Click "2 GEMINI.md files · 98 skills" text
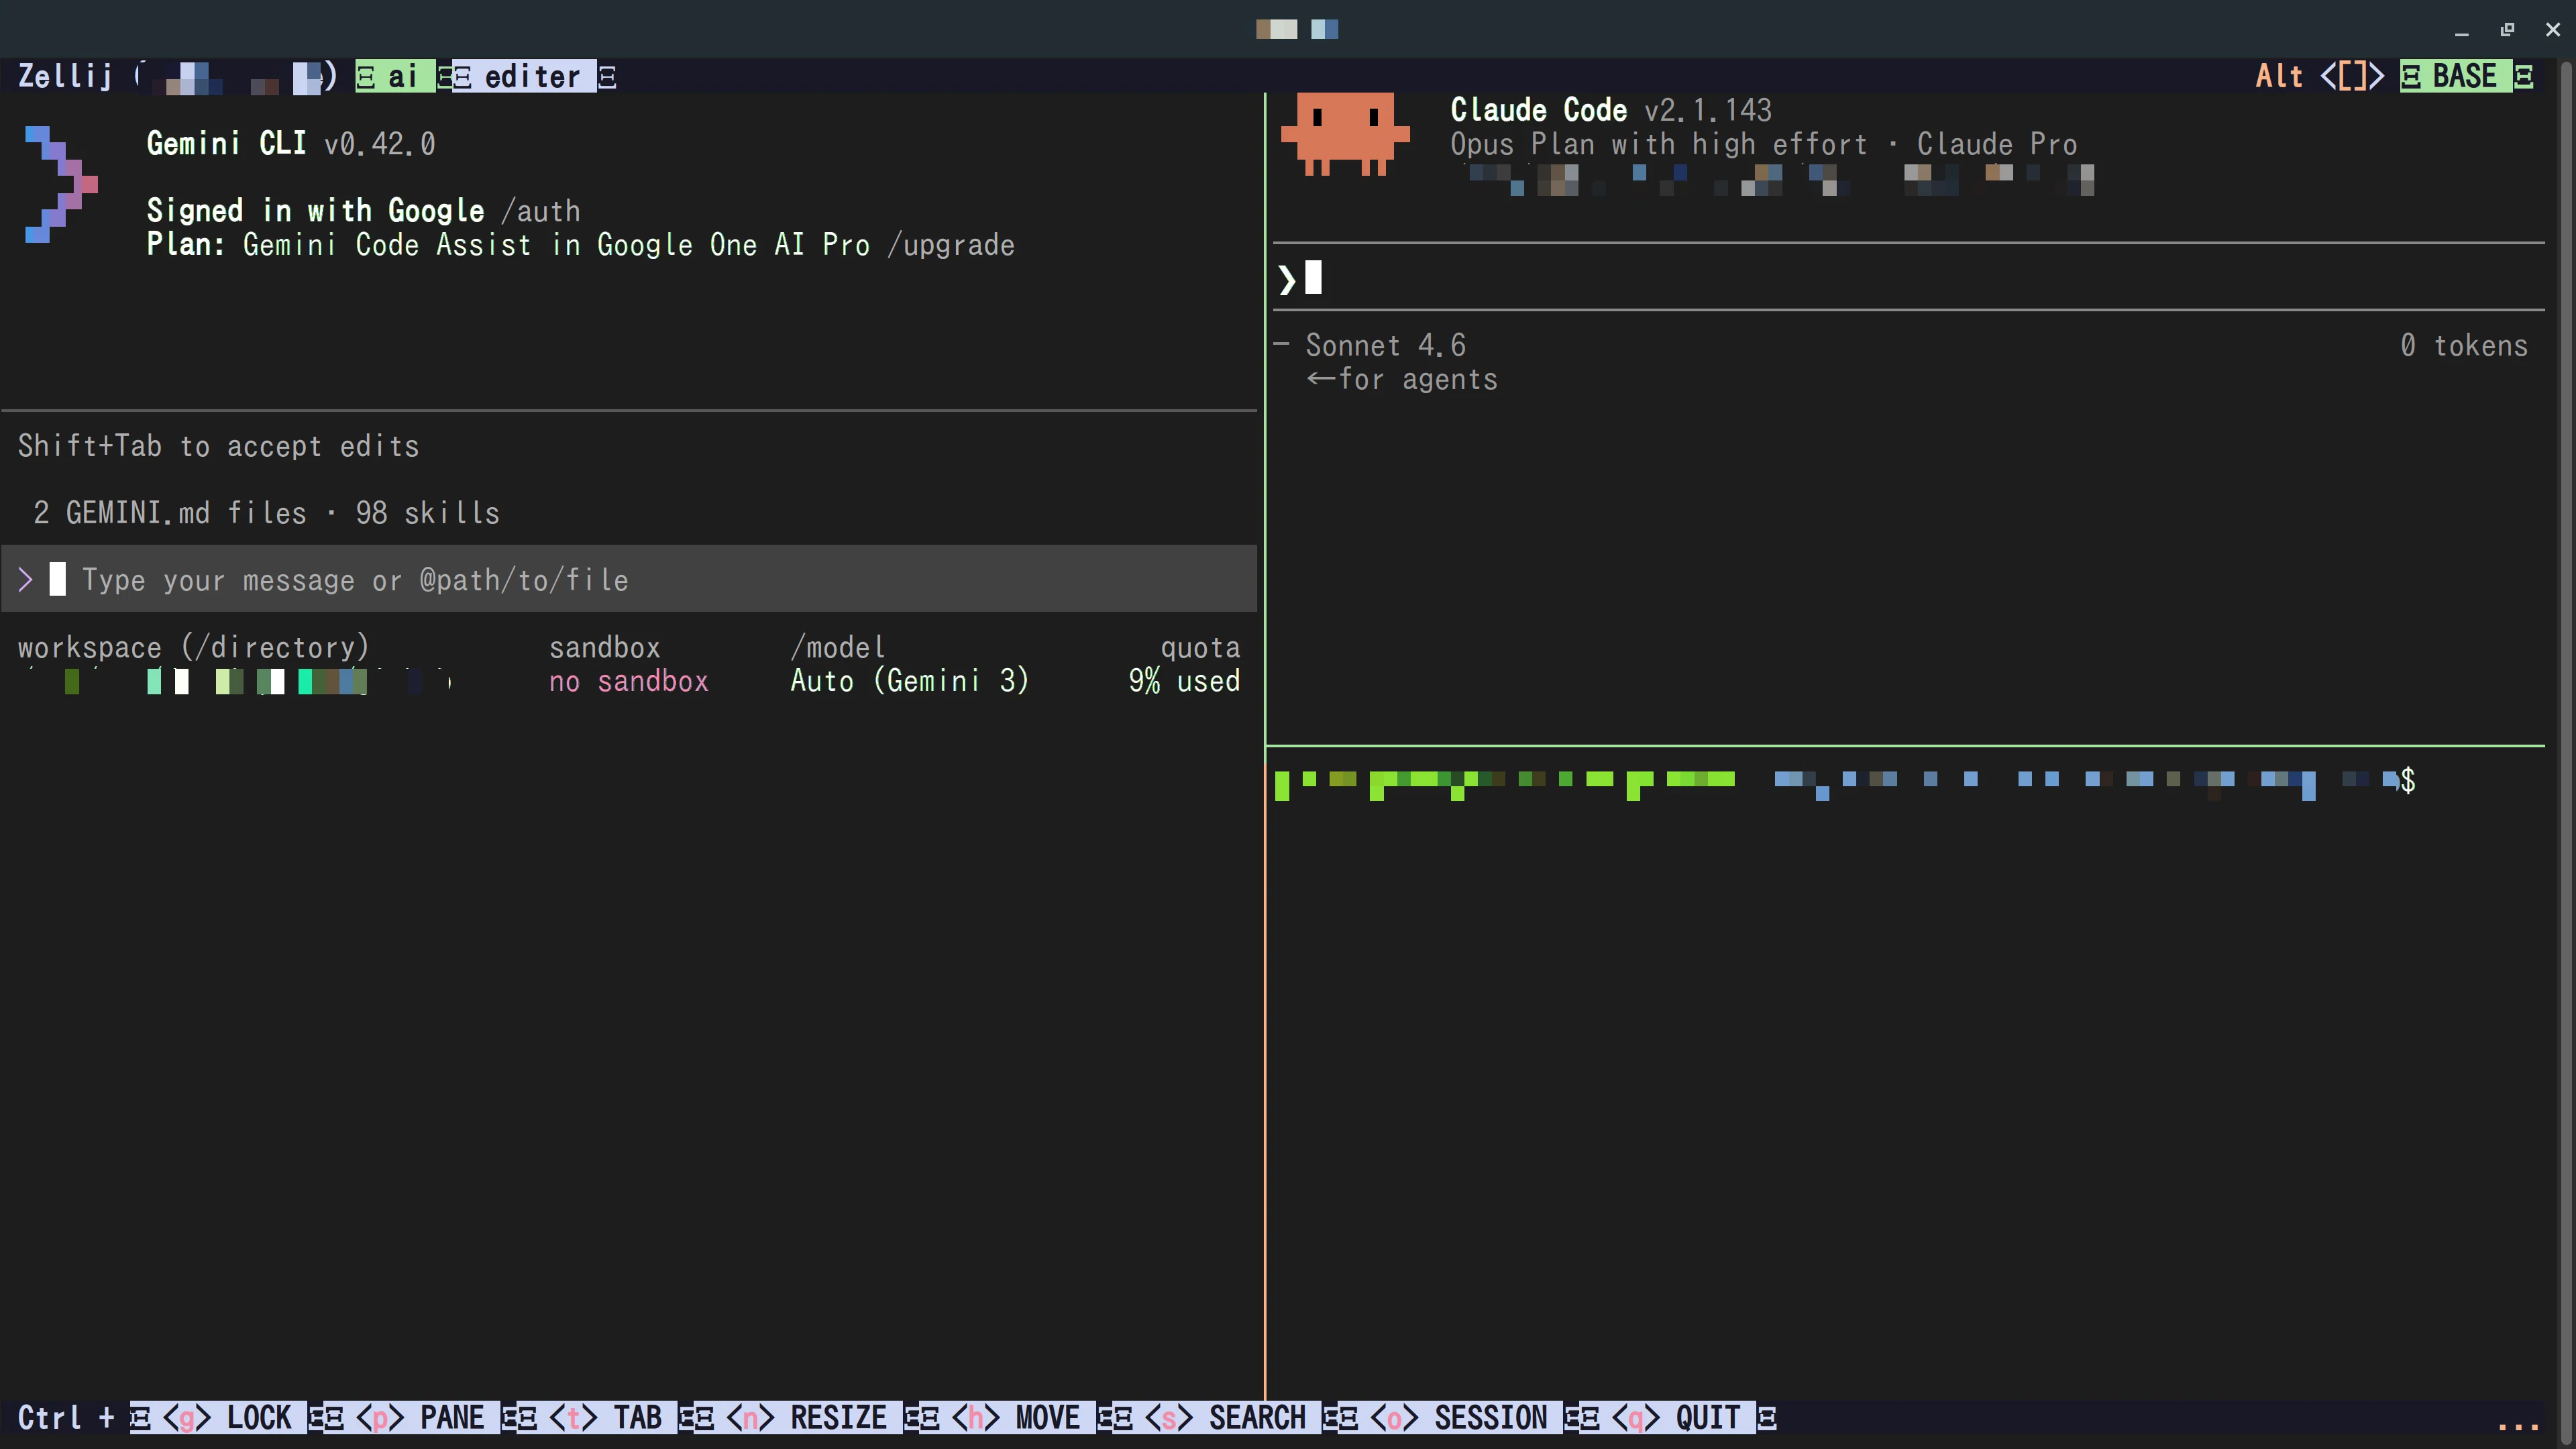 click(266, 513)
